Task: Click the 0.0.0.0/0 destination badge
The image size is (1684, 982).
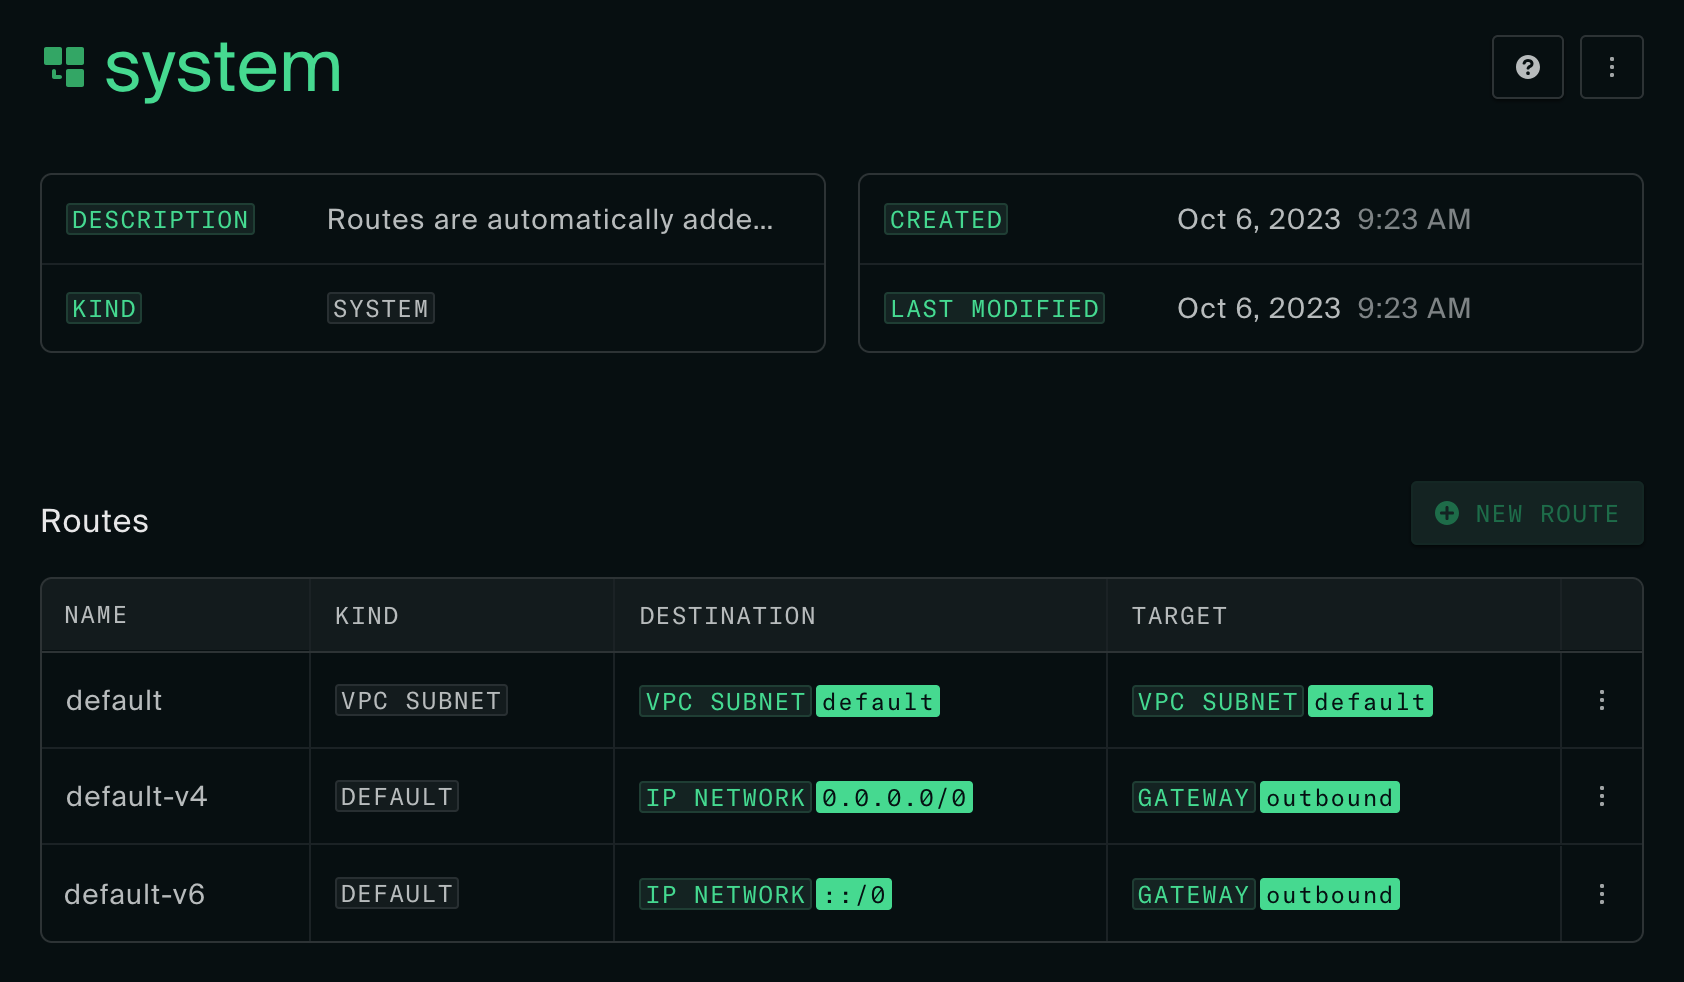Action: (894, 797)
